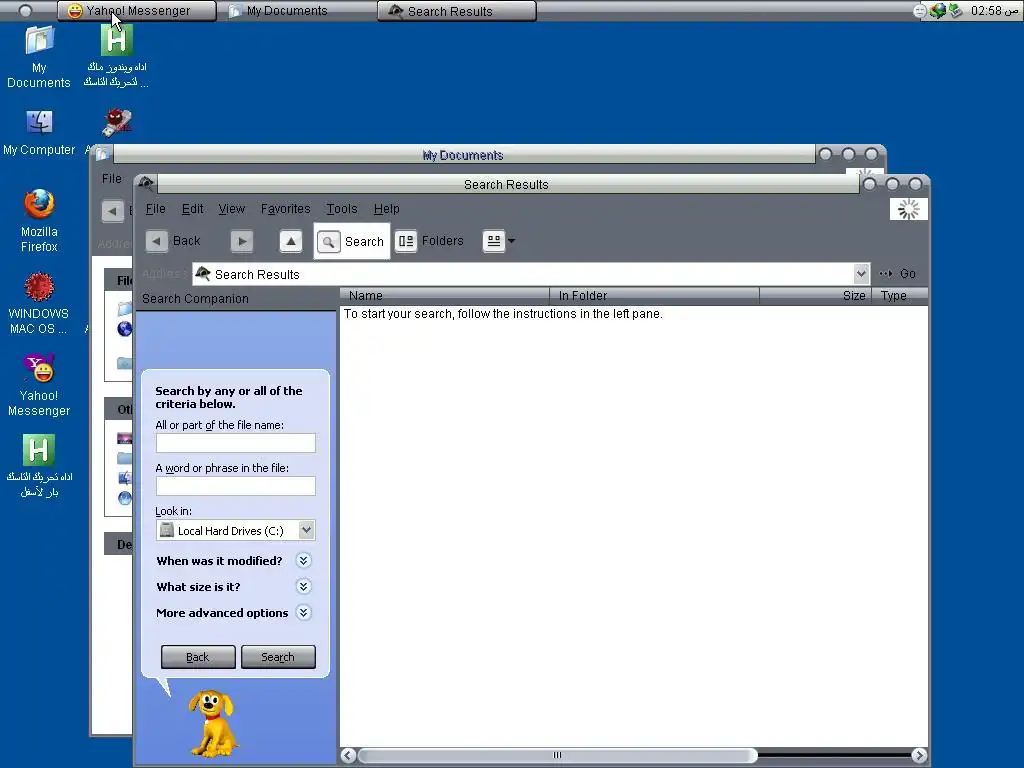
Task: Open the Help menu
Action: [x=387, y=209]
